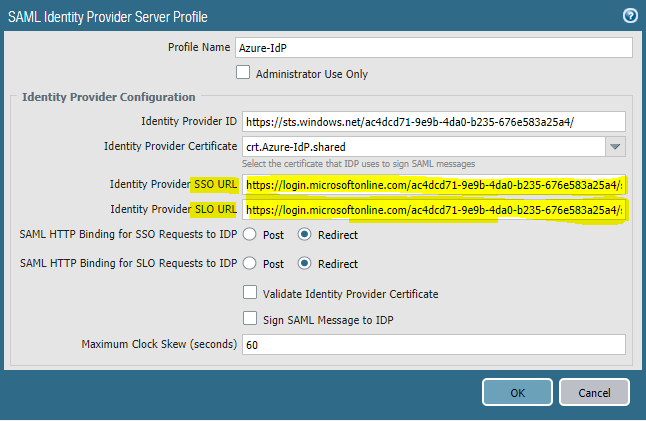This screenshot has width=646, height=421.
Task: Click the certificate dropdown arrow
Action: (x=615, y=147)
